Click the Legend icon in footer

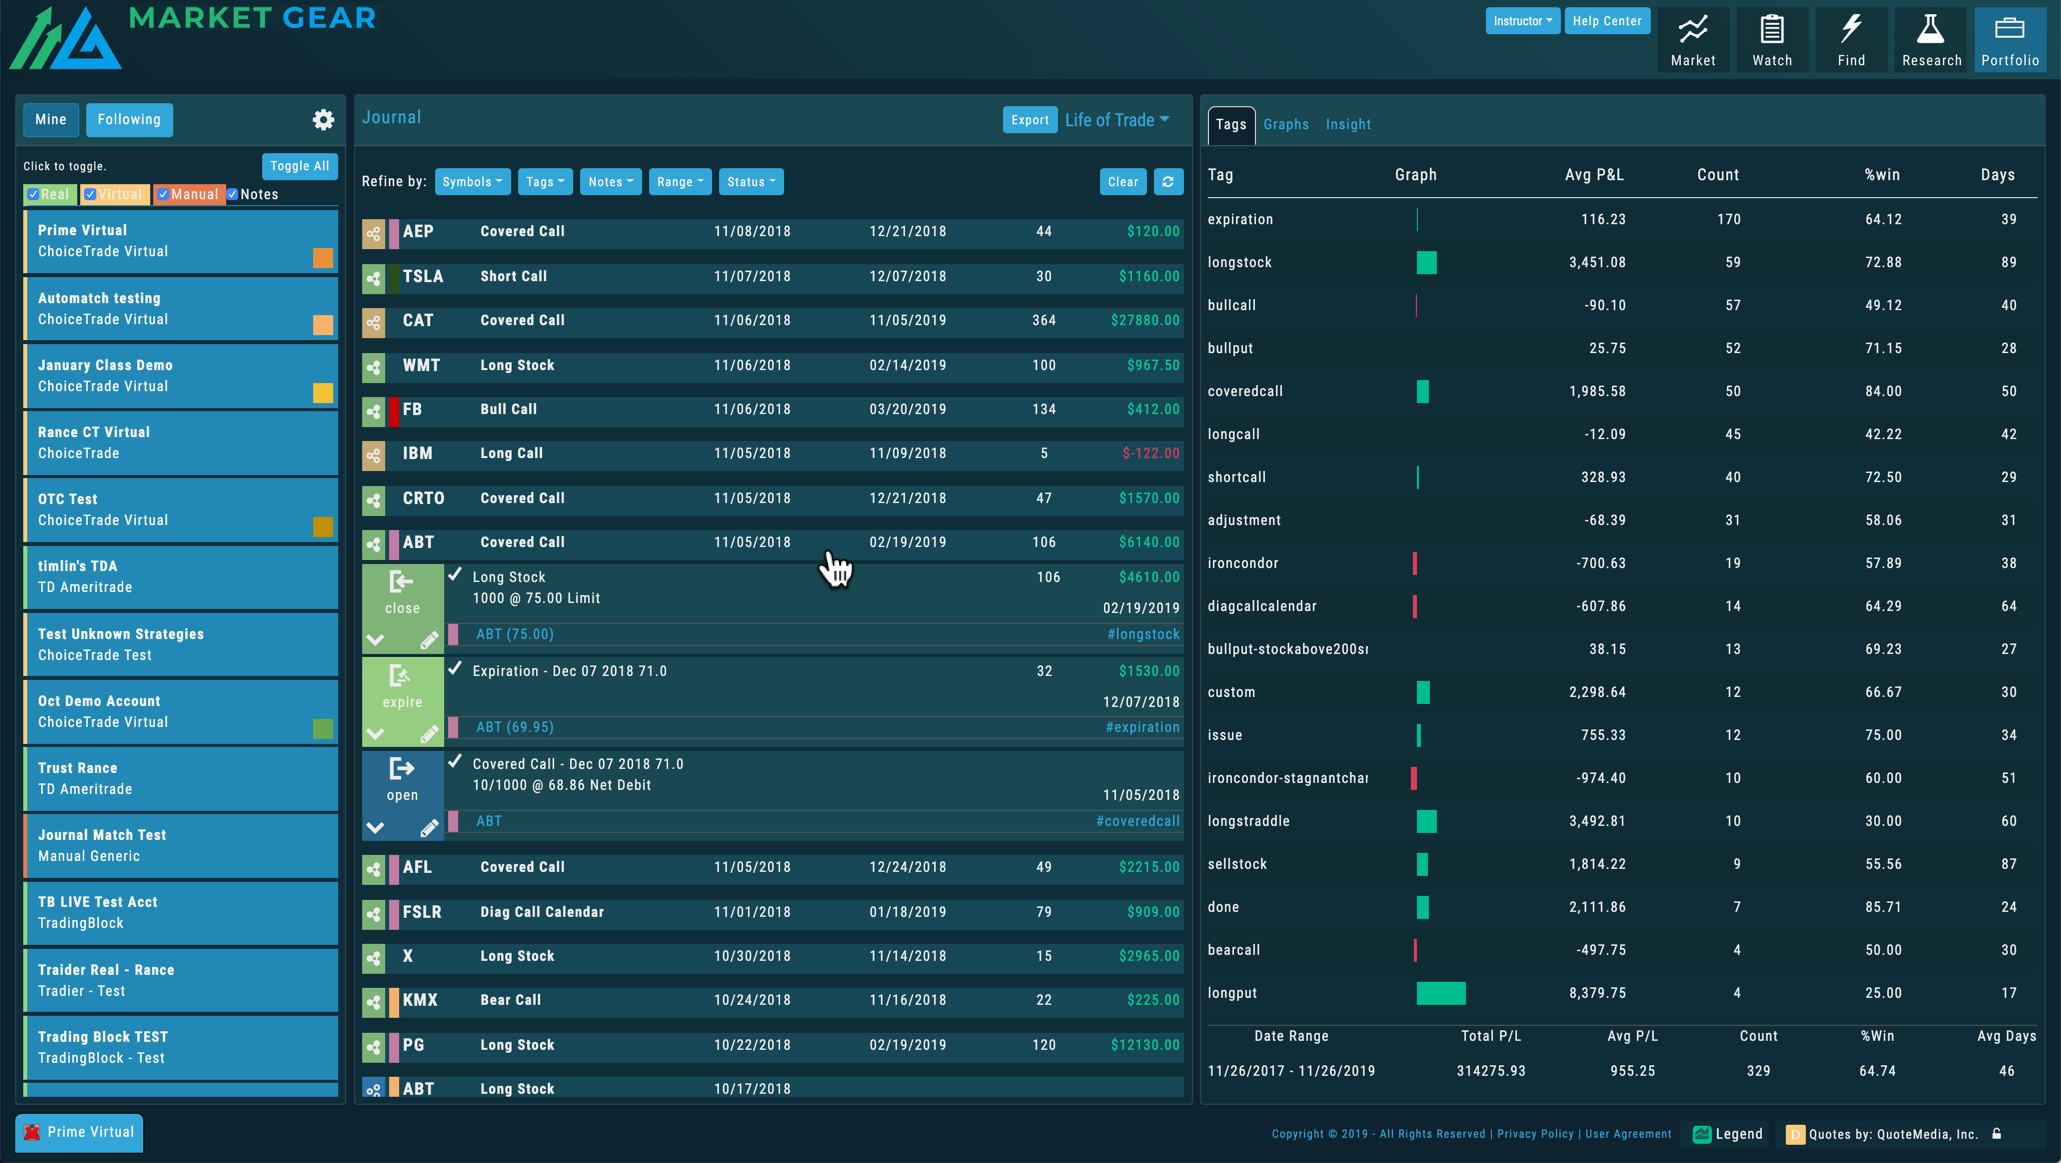pos(1702,1134)
